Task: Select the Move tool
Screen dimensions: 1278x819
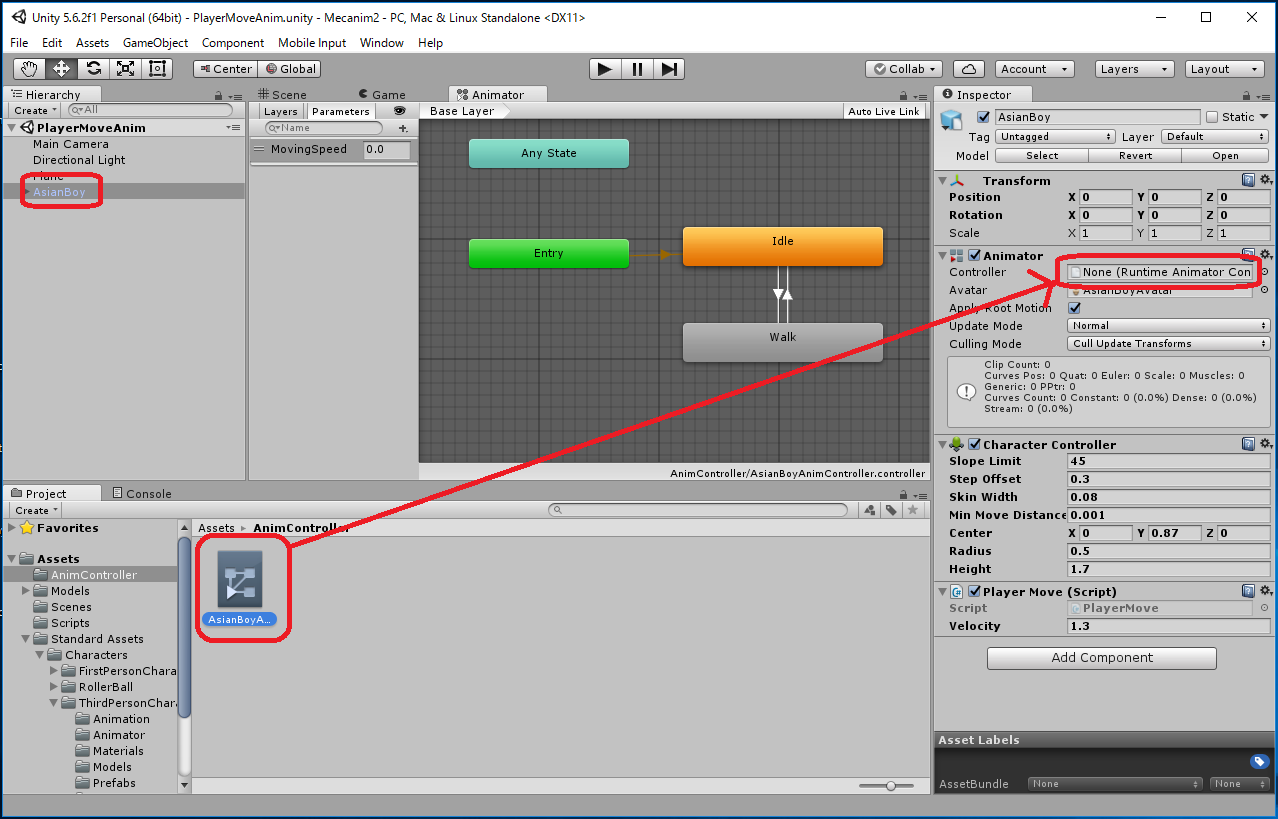Action: pyautogui.click(x=61, y=69)
